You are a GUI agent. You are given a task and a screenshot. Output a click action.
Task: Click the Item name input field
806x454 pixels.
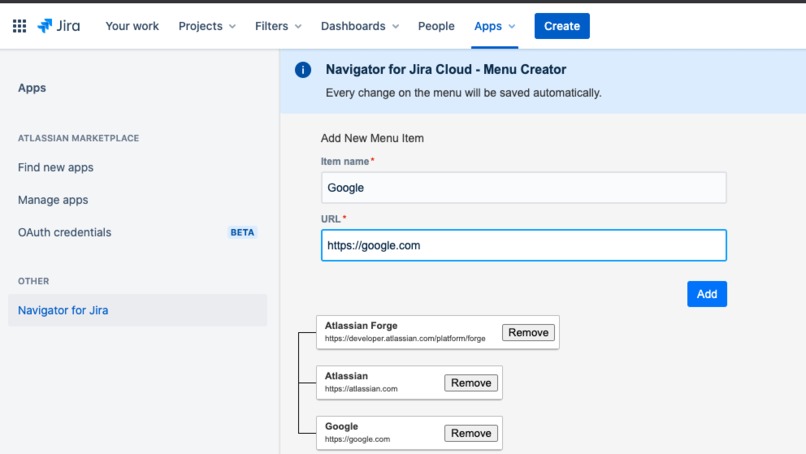(523, 188)
